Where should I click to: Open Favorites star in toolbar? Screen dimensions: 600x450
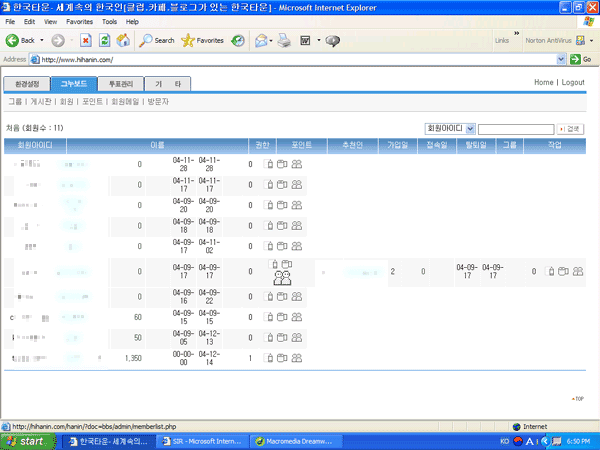click(x=203, y=40)
